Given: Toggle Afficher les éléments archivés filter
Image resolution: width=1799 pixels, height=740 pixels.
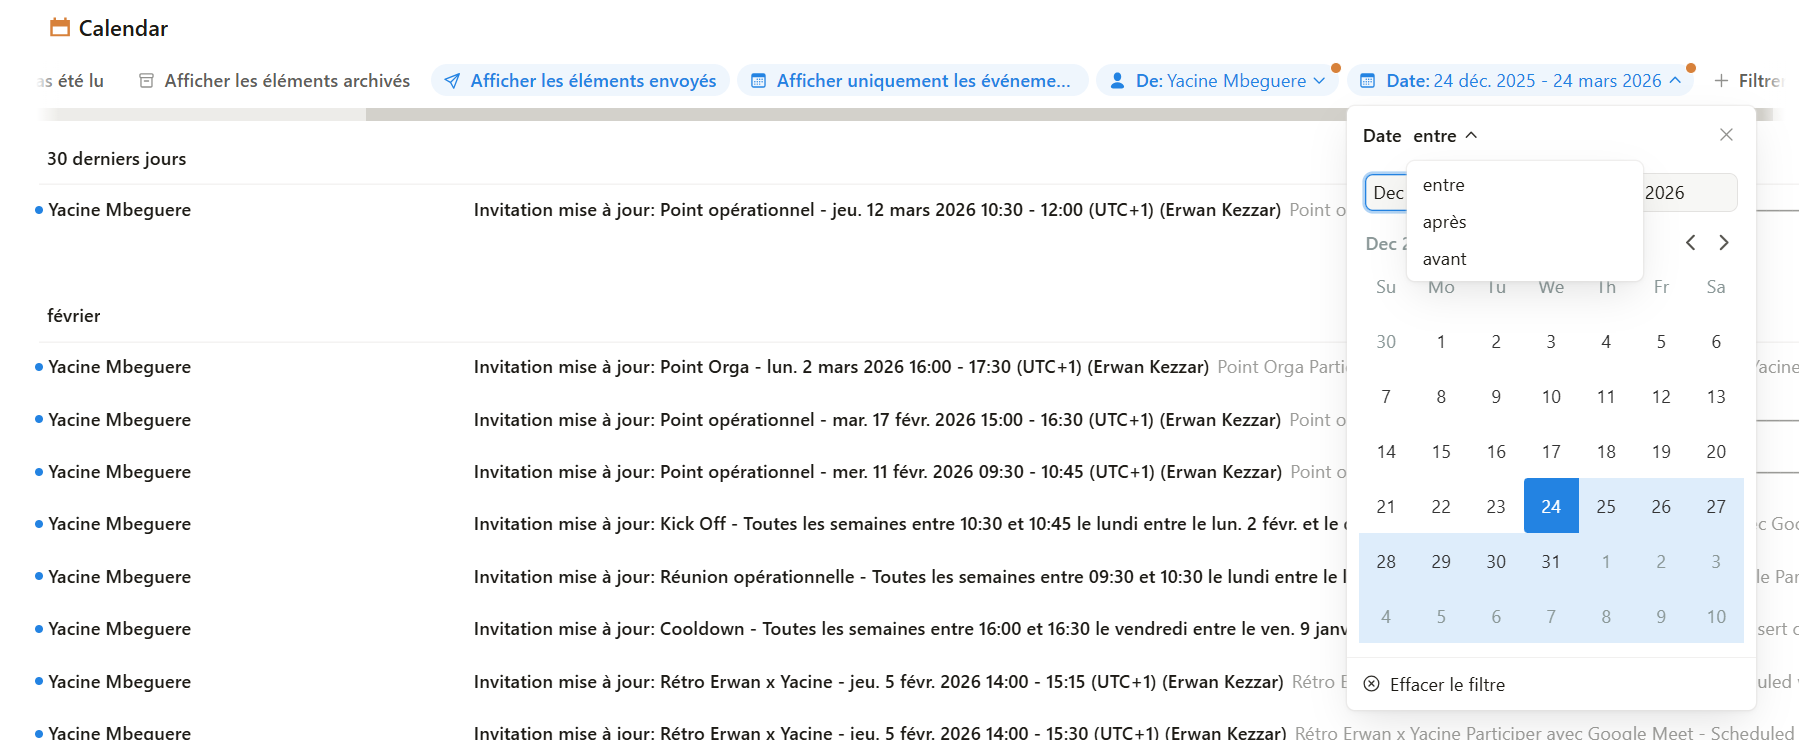Looking at the screenshot, I should (274, 81).
